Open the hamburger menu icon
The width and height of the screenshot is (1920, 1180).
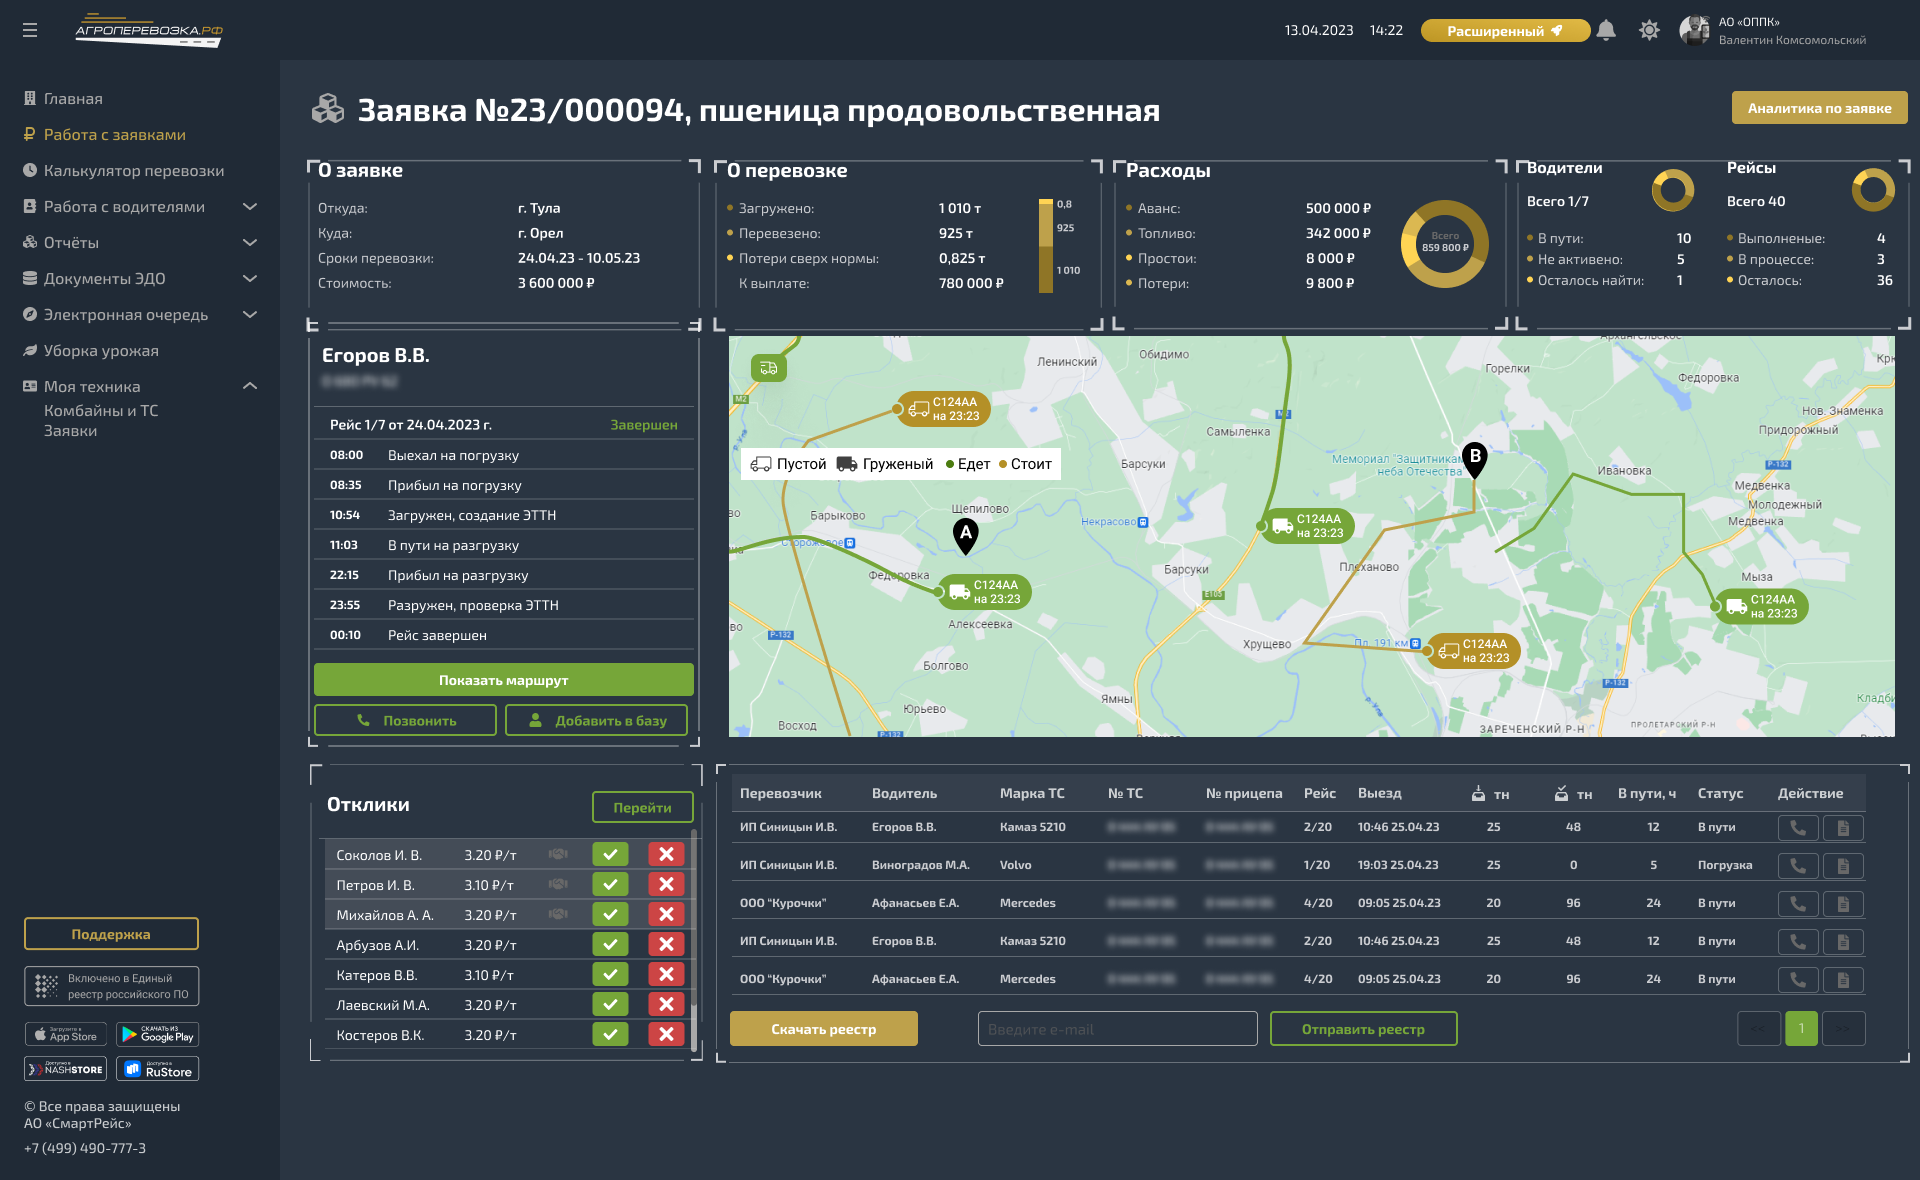30,30
